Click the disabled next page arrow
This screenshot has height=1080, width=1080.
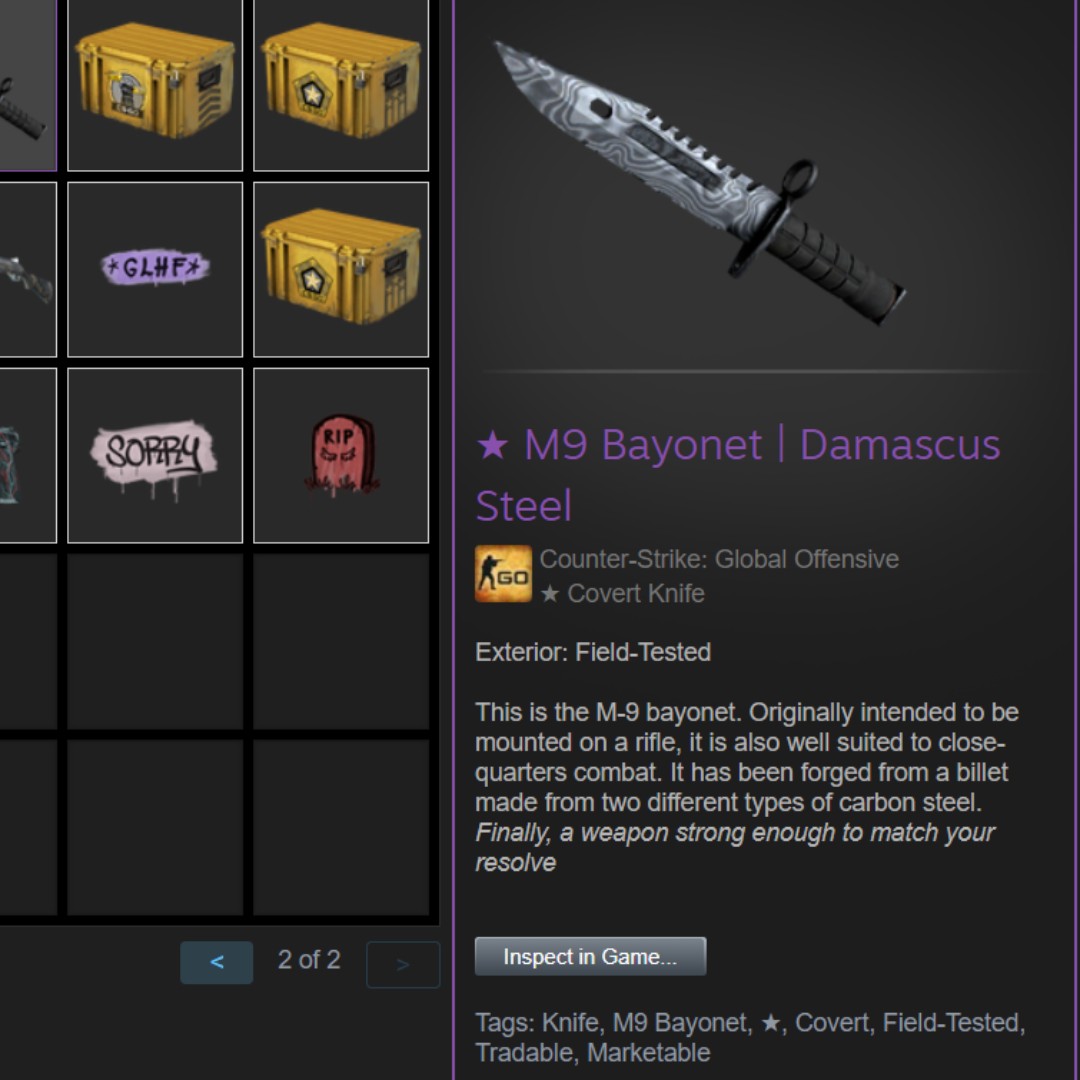point(403,964)
